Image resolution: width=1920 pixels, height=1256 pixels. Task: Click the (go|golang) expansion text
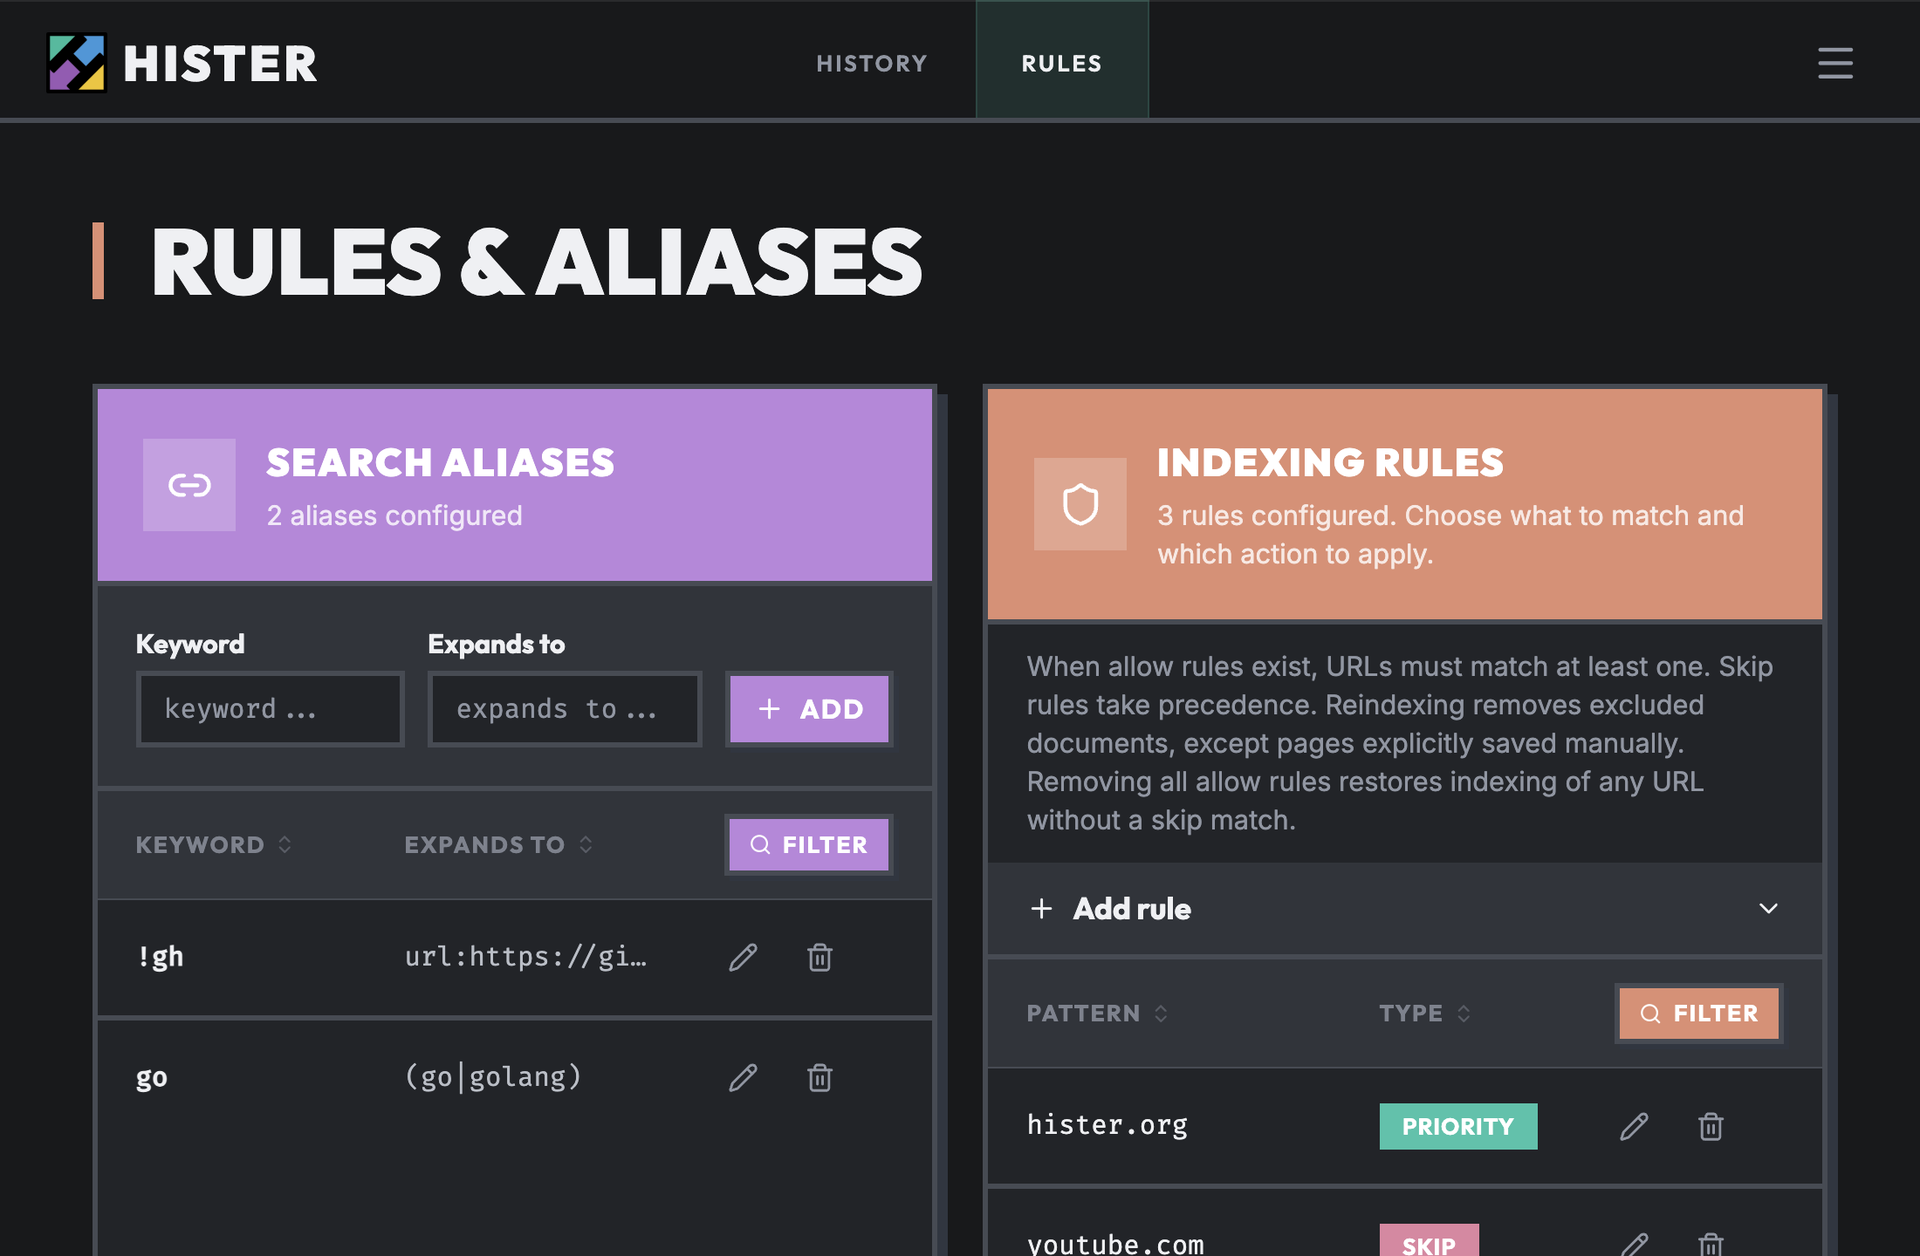[x=493, y=1077]
